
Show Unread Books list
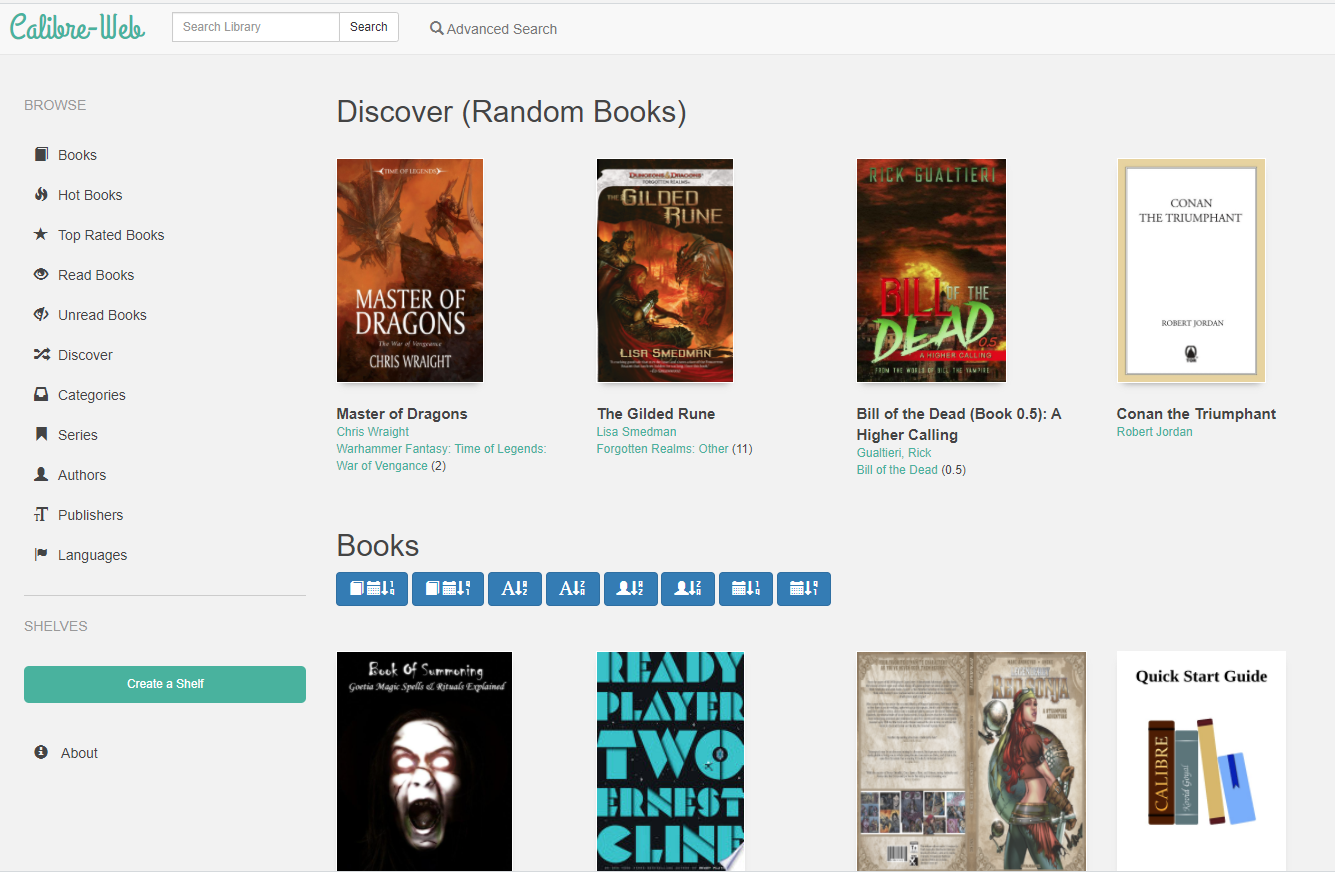point(102,315)
